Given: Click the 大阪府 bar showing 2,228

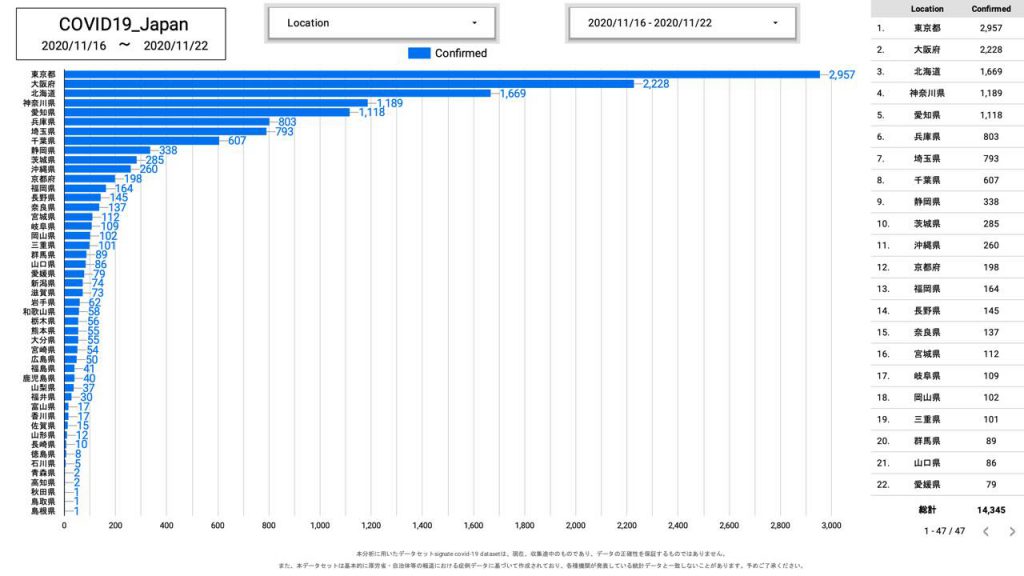Looking at the screenshot, I should (348, 84).
